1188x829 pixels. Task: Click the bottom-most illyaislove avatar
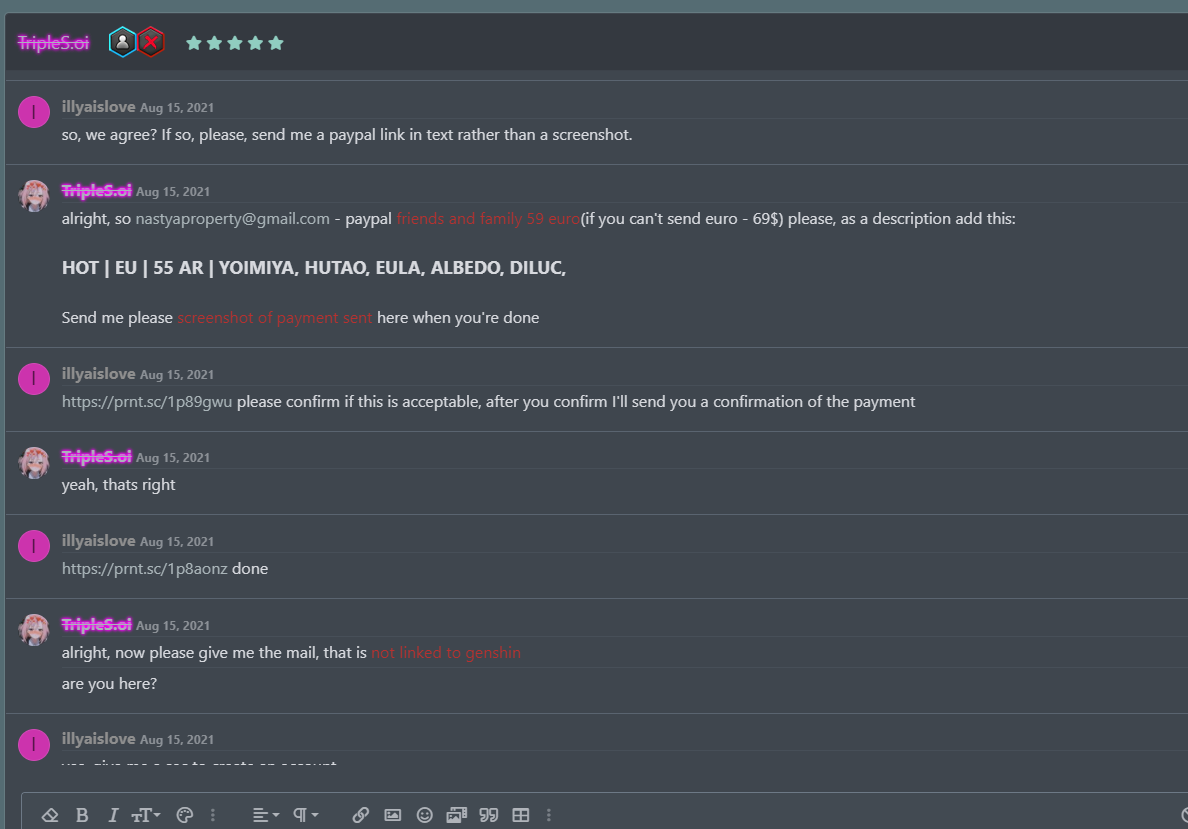[x=34, y=744]
